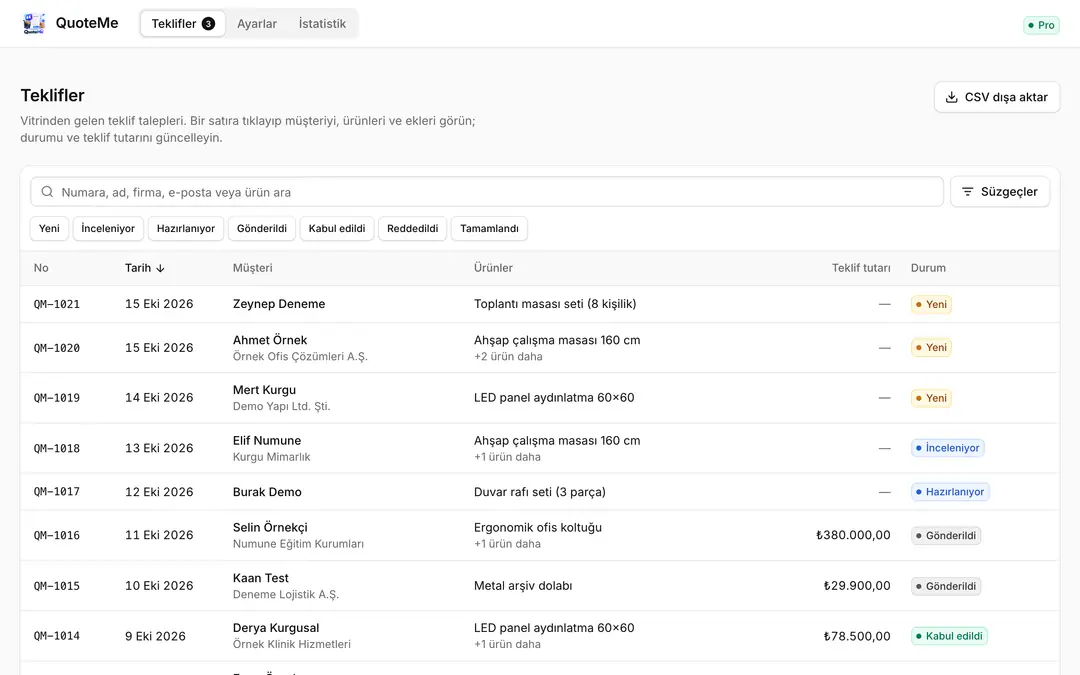Screen dimensions: 1080x675
Task: Click the search magnifier icon
Action: click(x=47, y=191)
